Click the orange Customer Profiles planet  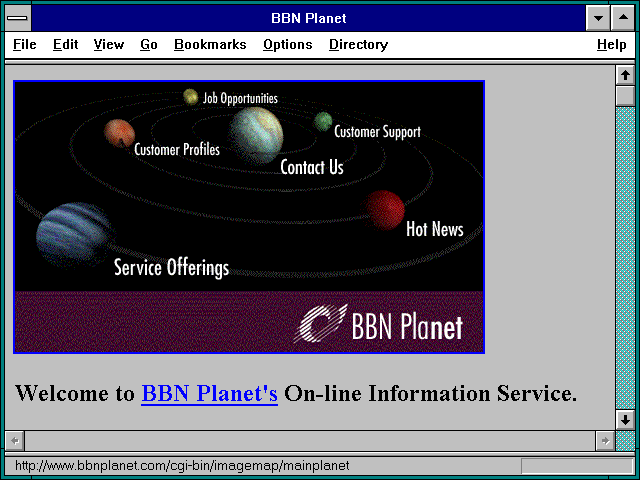click(119, 133)
